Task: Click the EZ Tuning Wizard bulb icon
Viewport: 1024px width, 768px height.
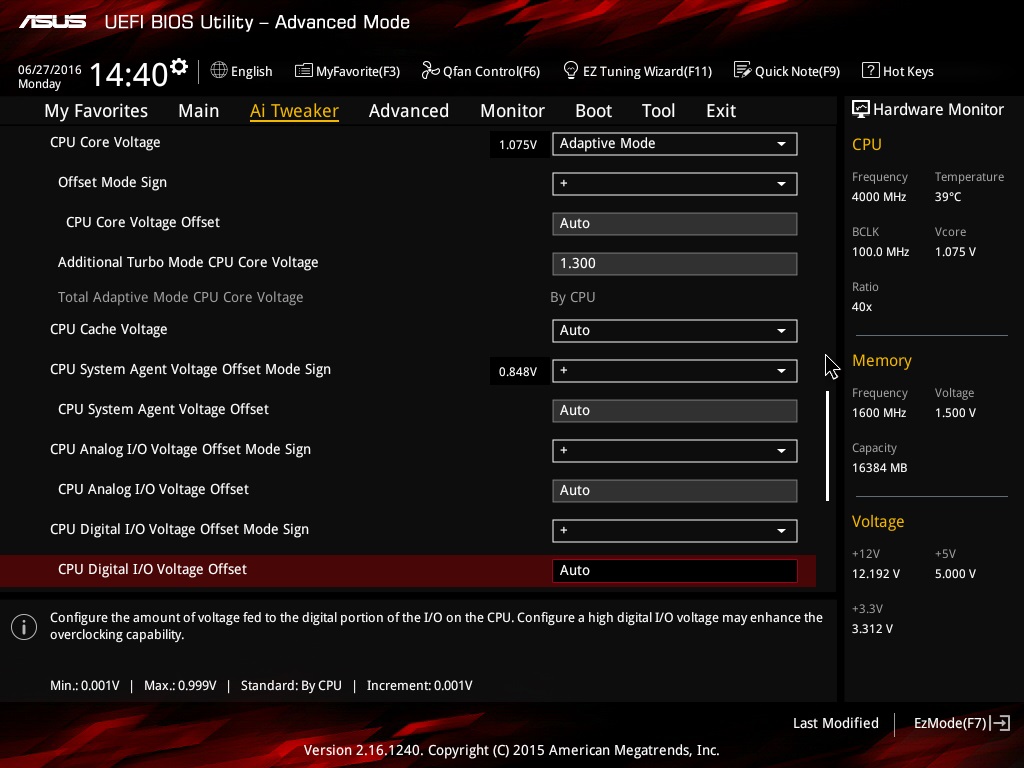Action: [x=571, y=70]
